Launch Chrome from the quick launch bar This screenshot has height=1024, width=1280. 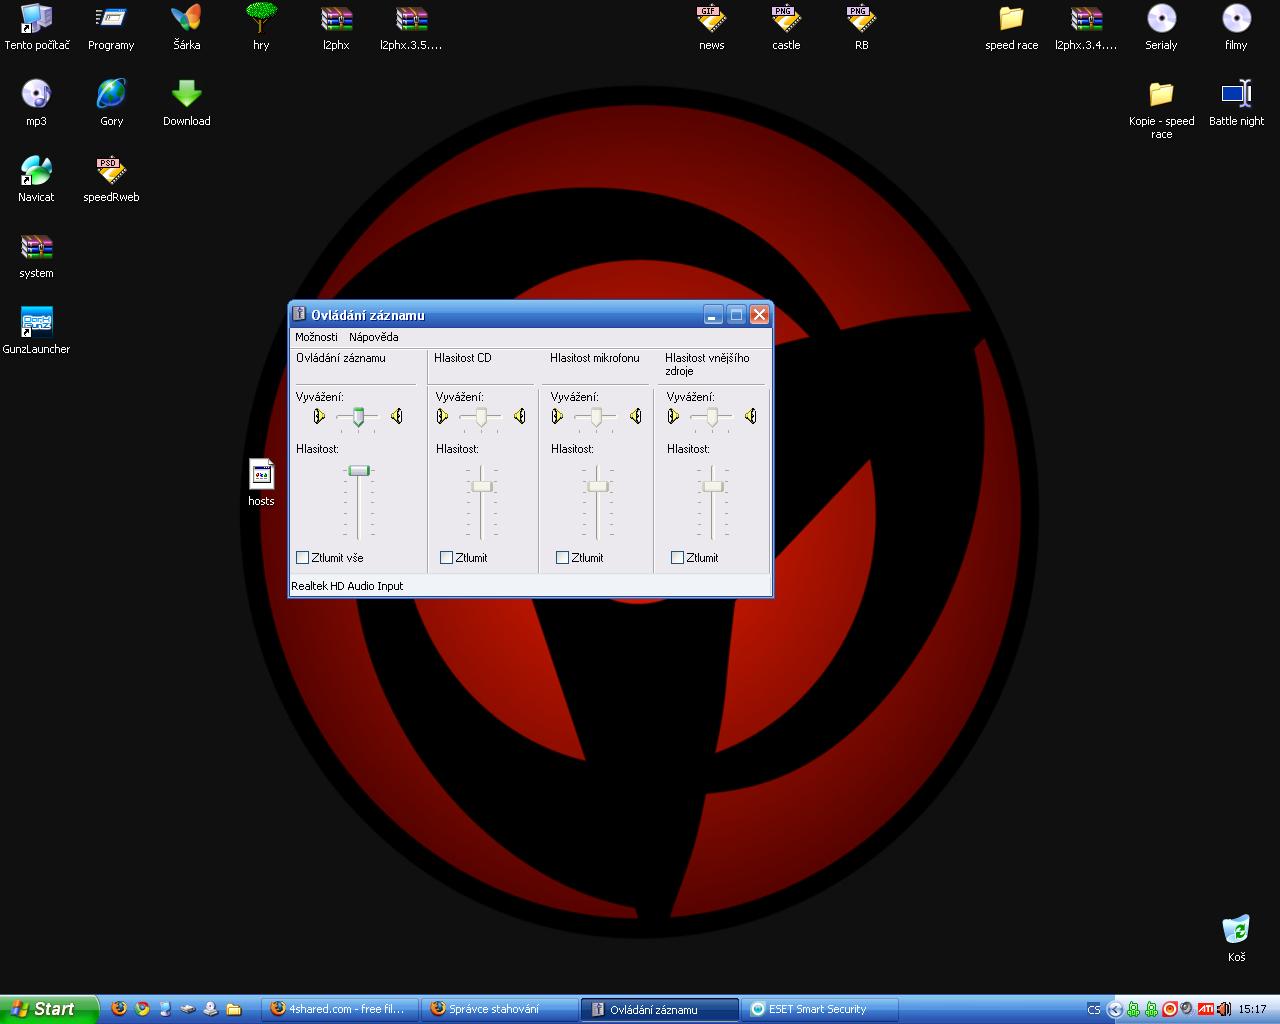(142, 1009)
